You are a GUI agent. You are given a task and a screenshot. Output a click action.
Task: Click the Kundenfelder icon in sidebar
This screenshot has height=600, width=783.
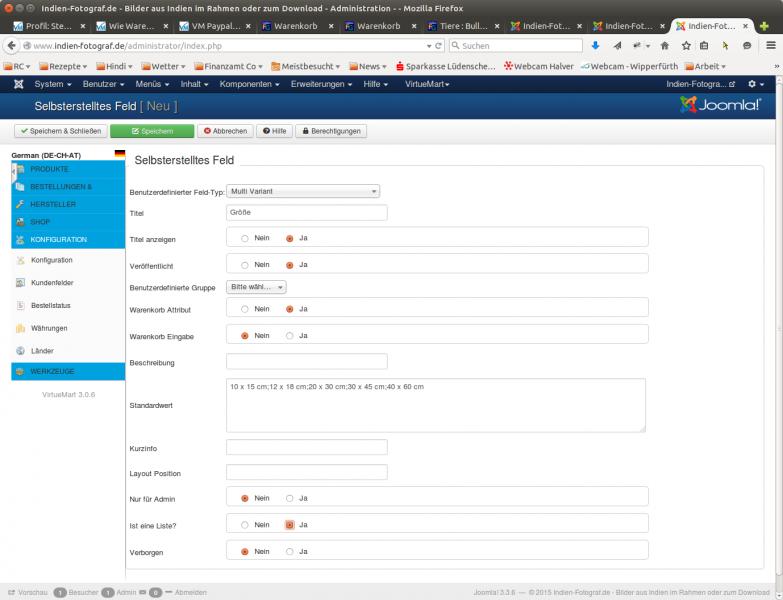pos(20,283)
